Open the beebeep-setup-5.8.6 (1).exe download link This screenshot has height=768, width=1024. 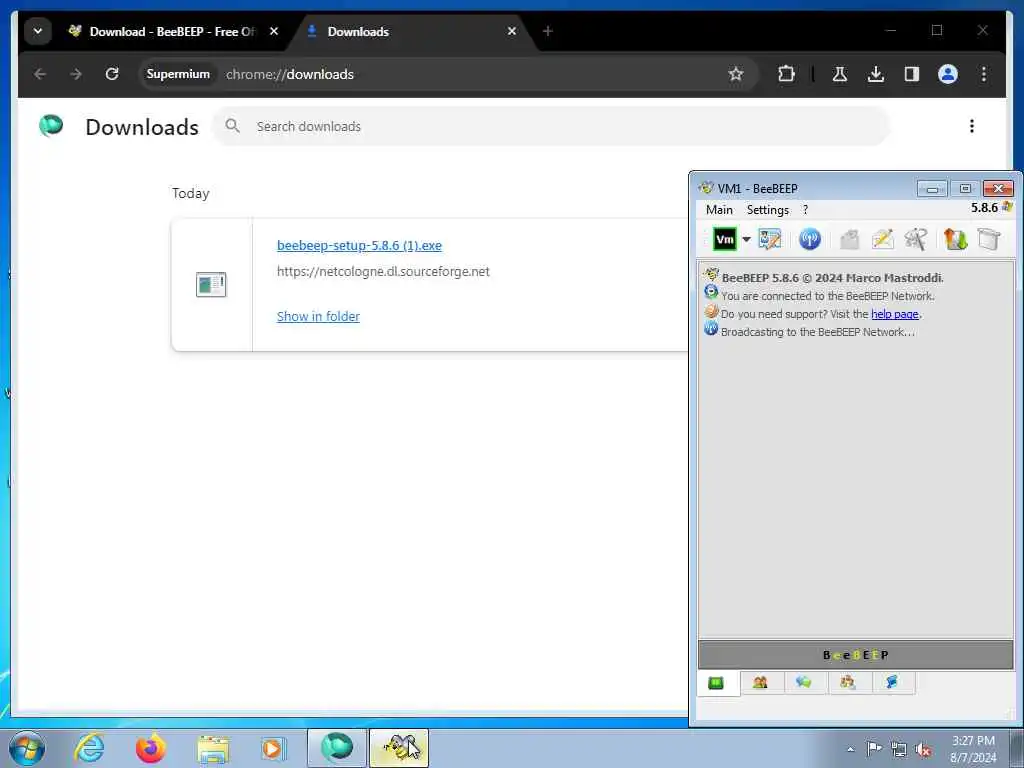359,246
